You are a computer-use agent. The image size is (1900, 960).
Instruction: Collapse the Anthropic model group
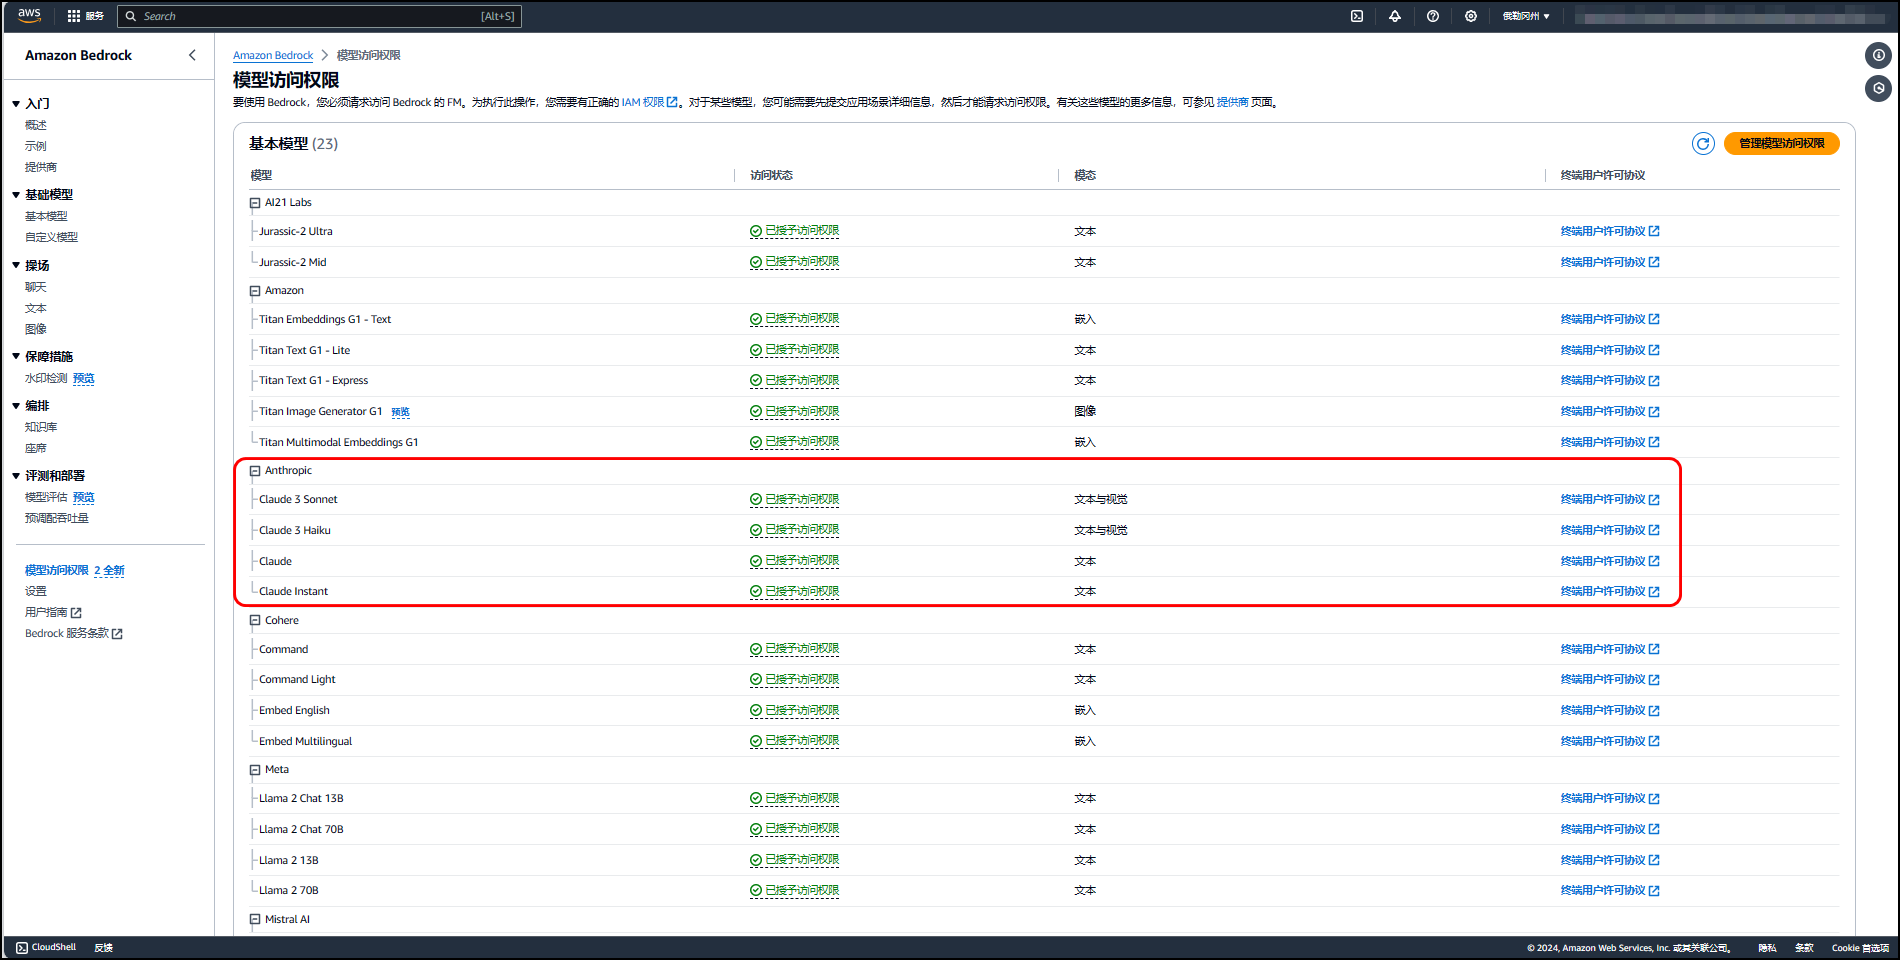[x=255, y=471]
